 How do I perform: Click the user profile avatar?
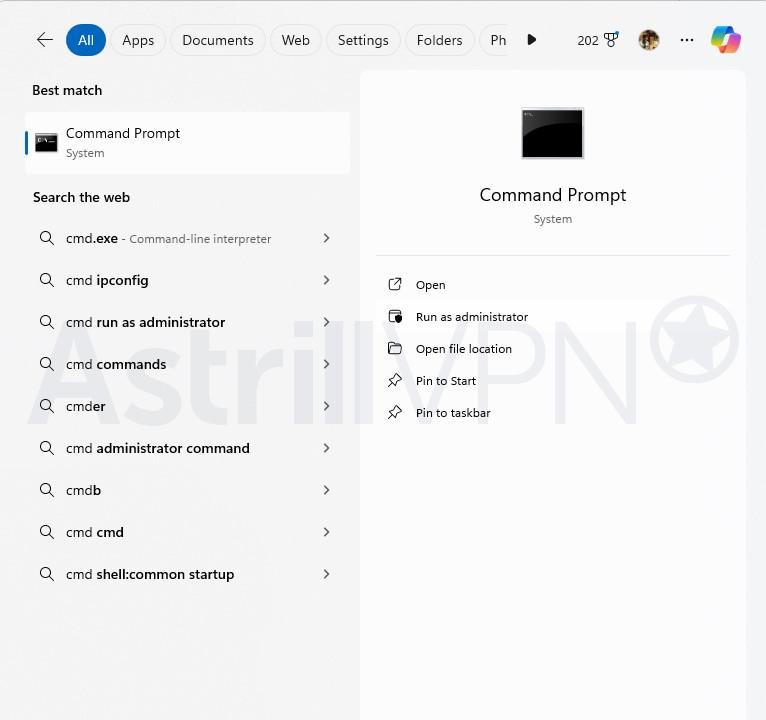(649, 40)
